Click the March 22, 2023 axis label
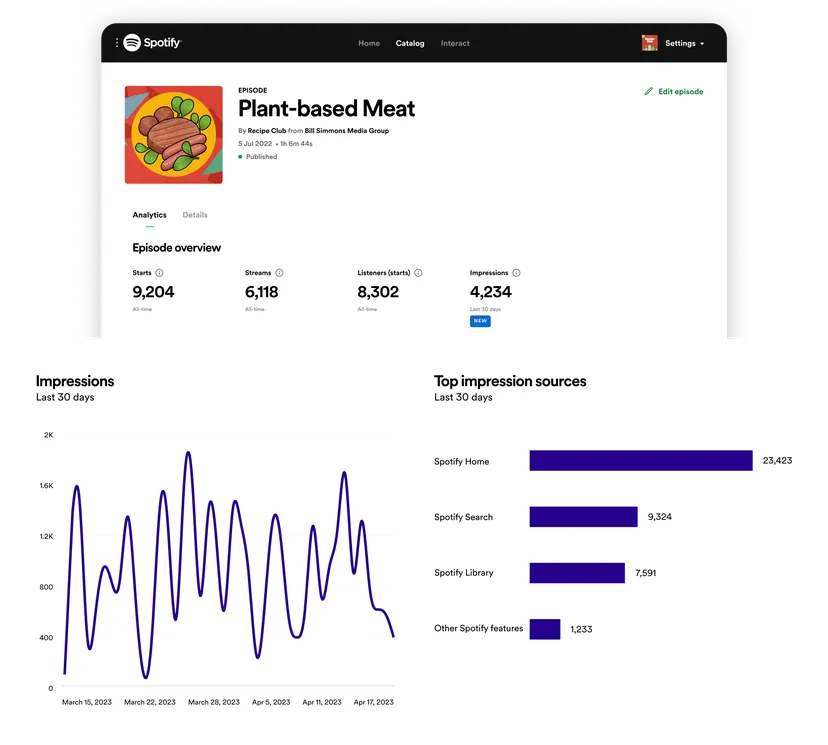This screenshot has height=745, width=828. click(149, 702)
